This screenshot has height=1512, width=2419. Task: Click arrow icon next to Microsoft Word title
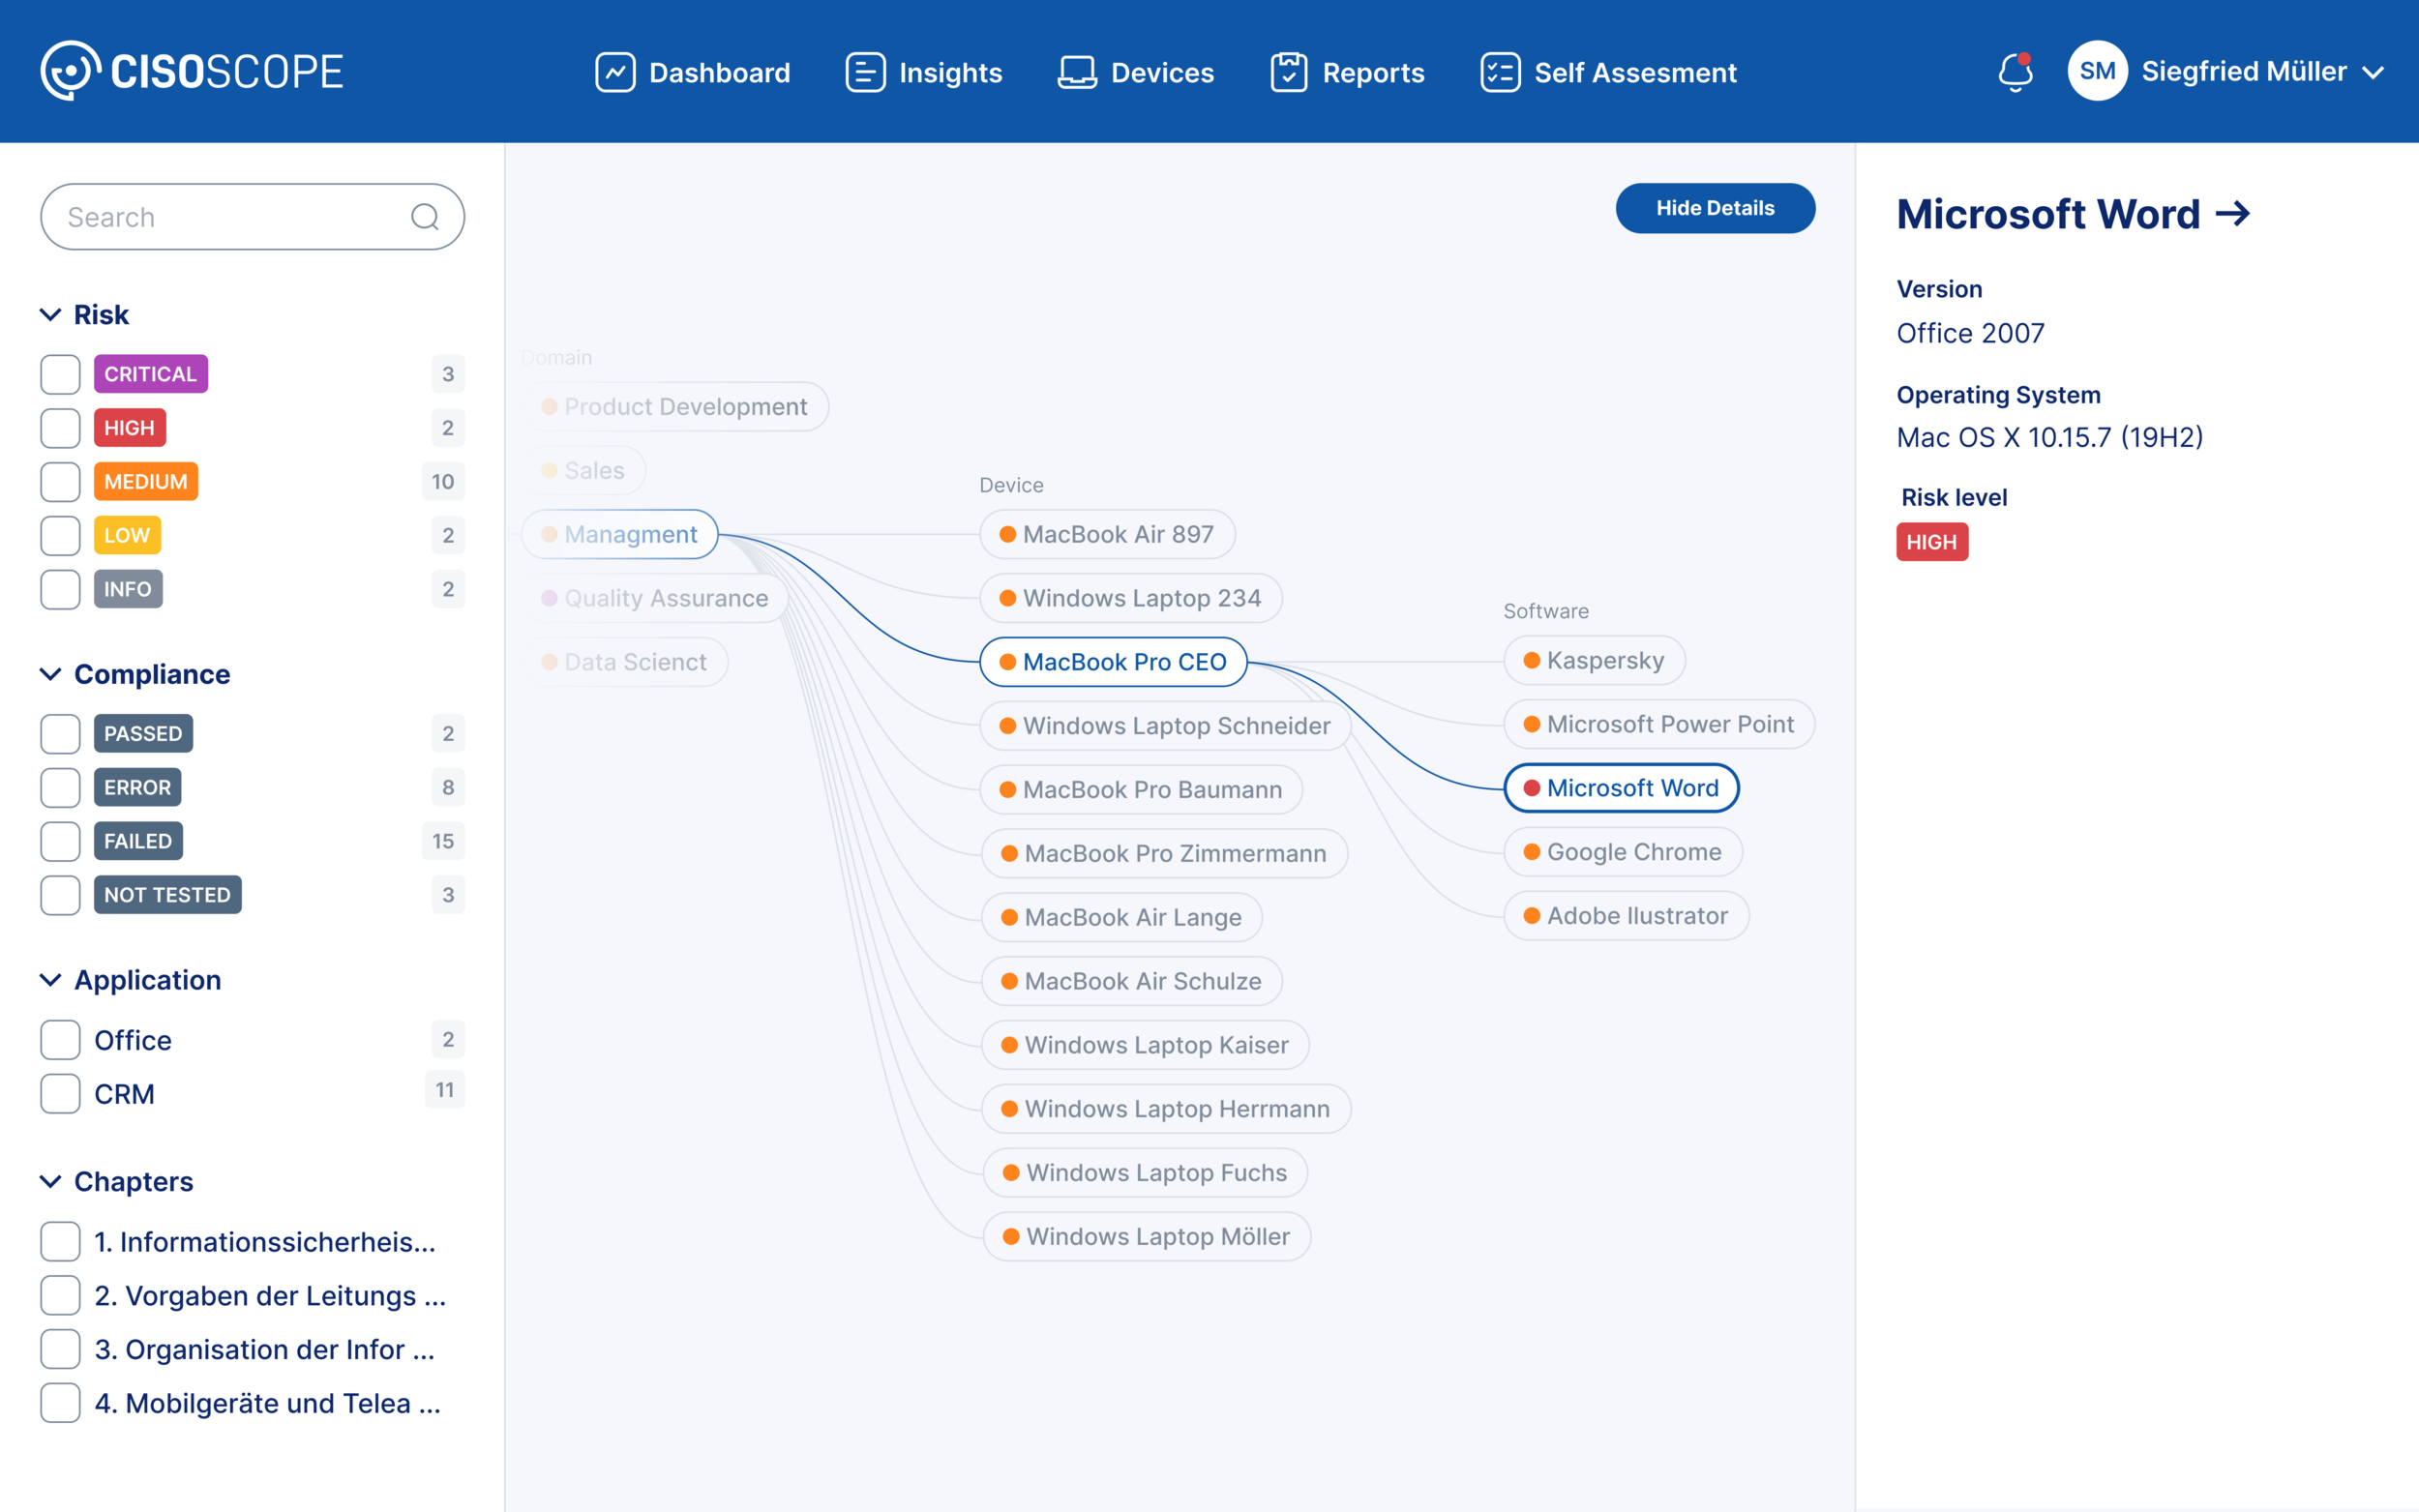(x=2233, y=213)
